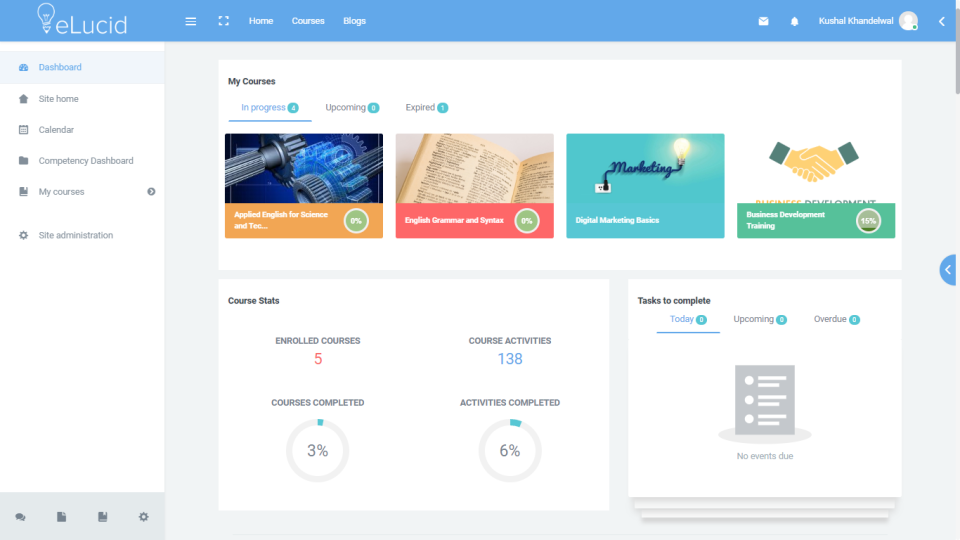Open Courses in top navigation
Viewport: 960px width, 540px height.
[308, 21]
